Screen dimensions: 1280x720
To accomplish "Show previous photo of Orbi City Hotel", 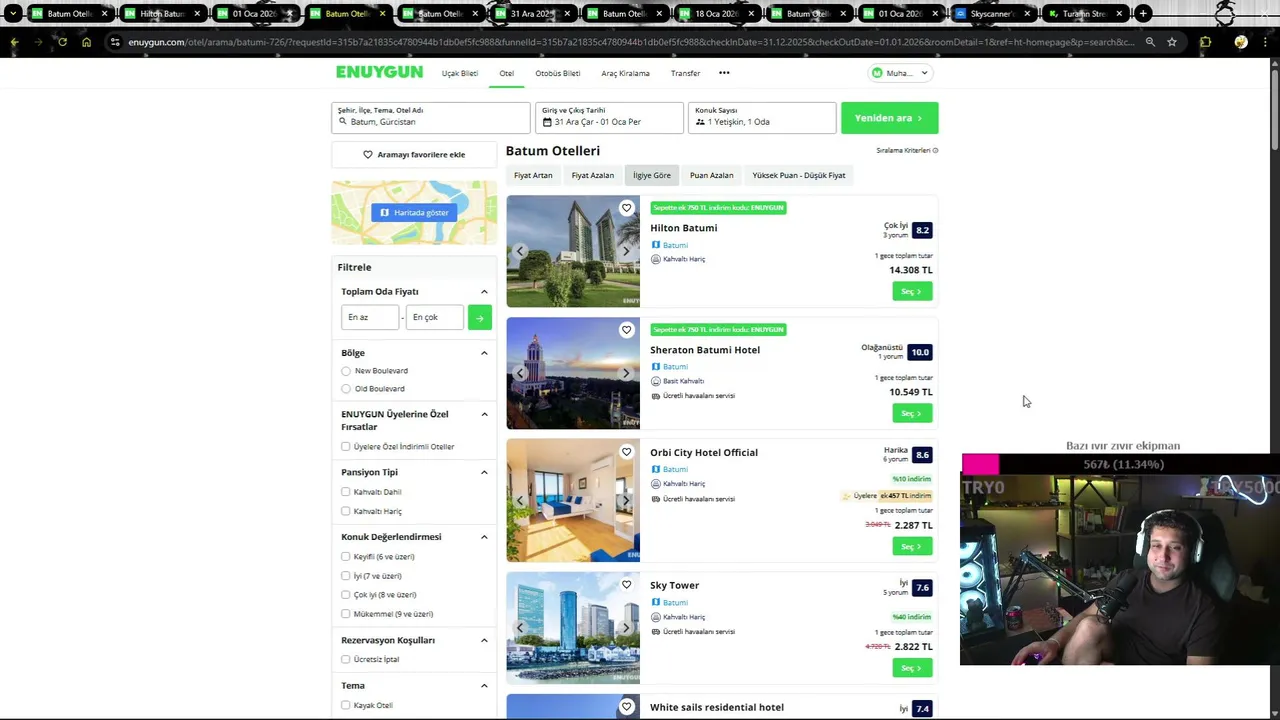I will click(520, 500).
